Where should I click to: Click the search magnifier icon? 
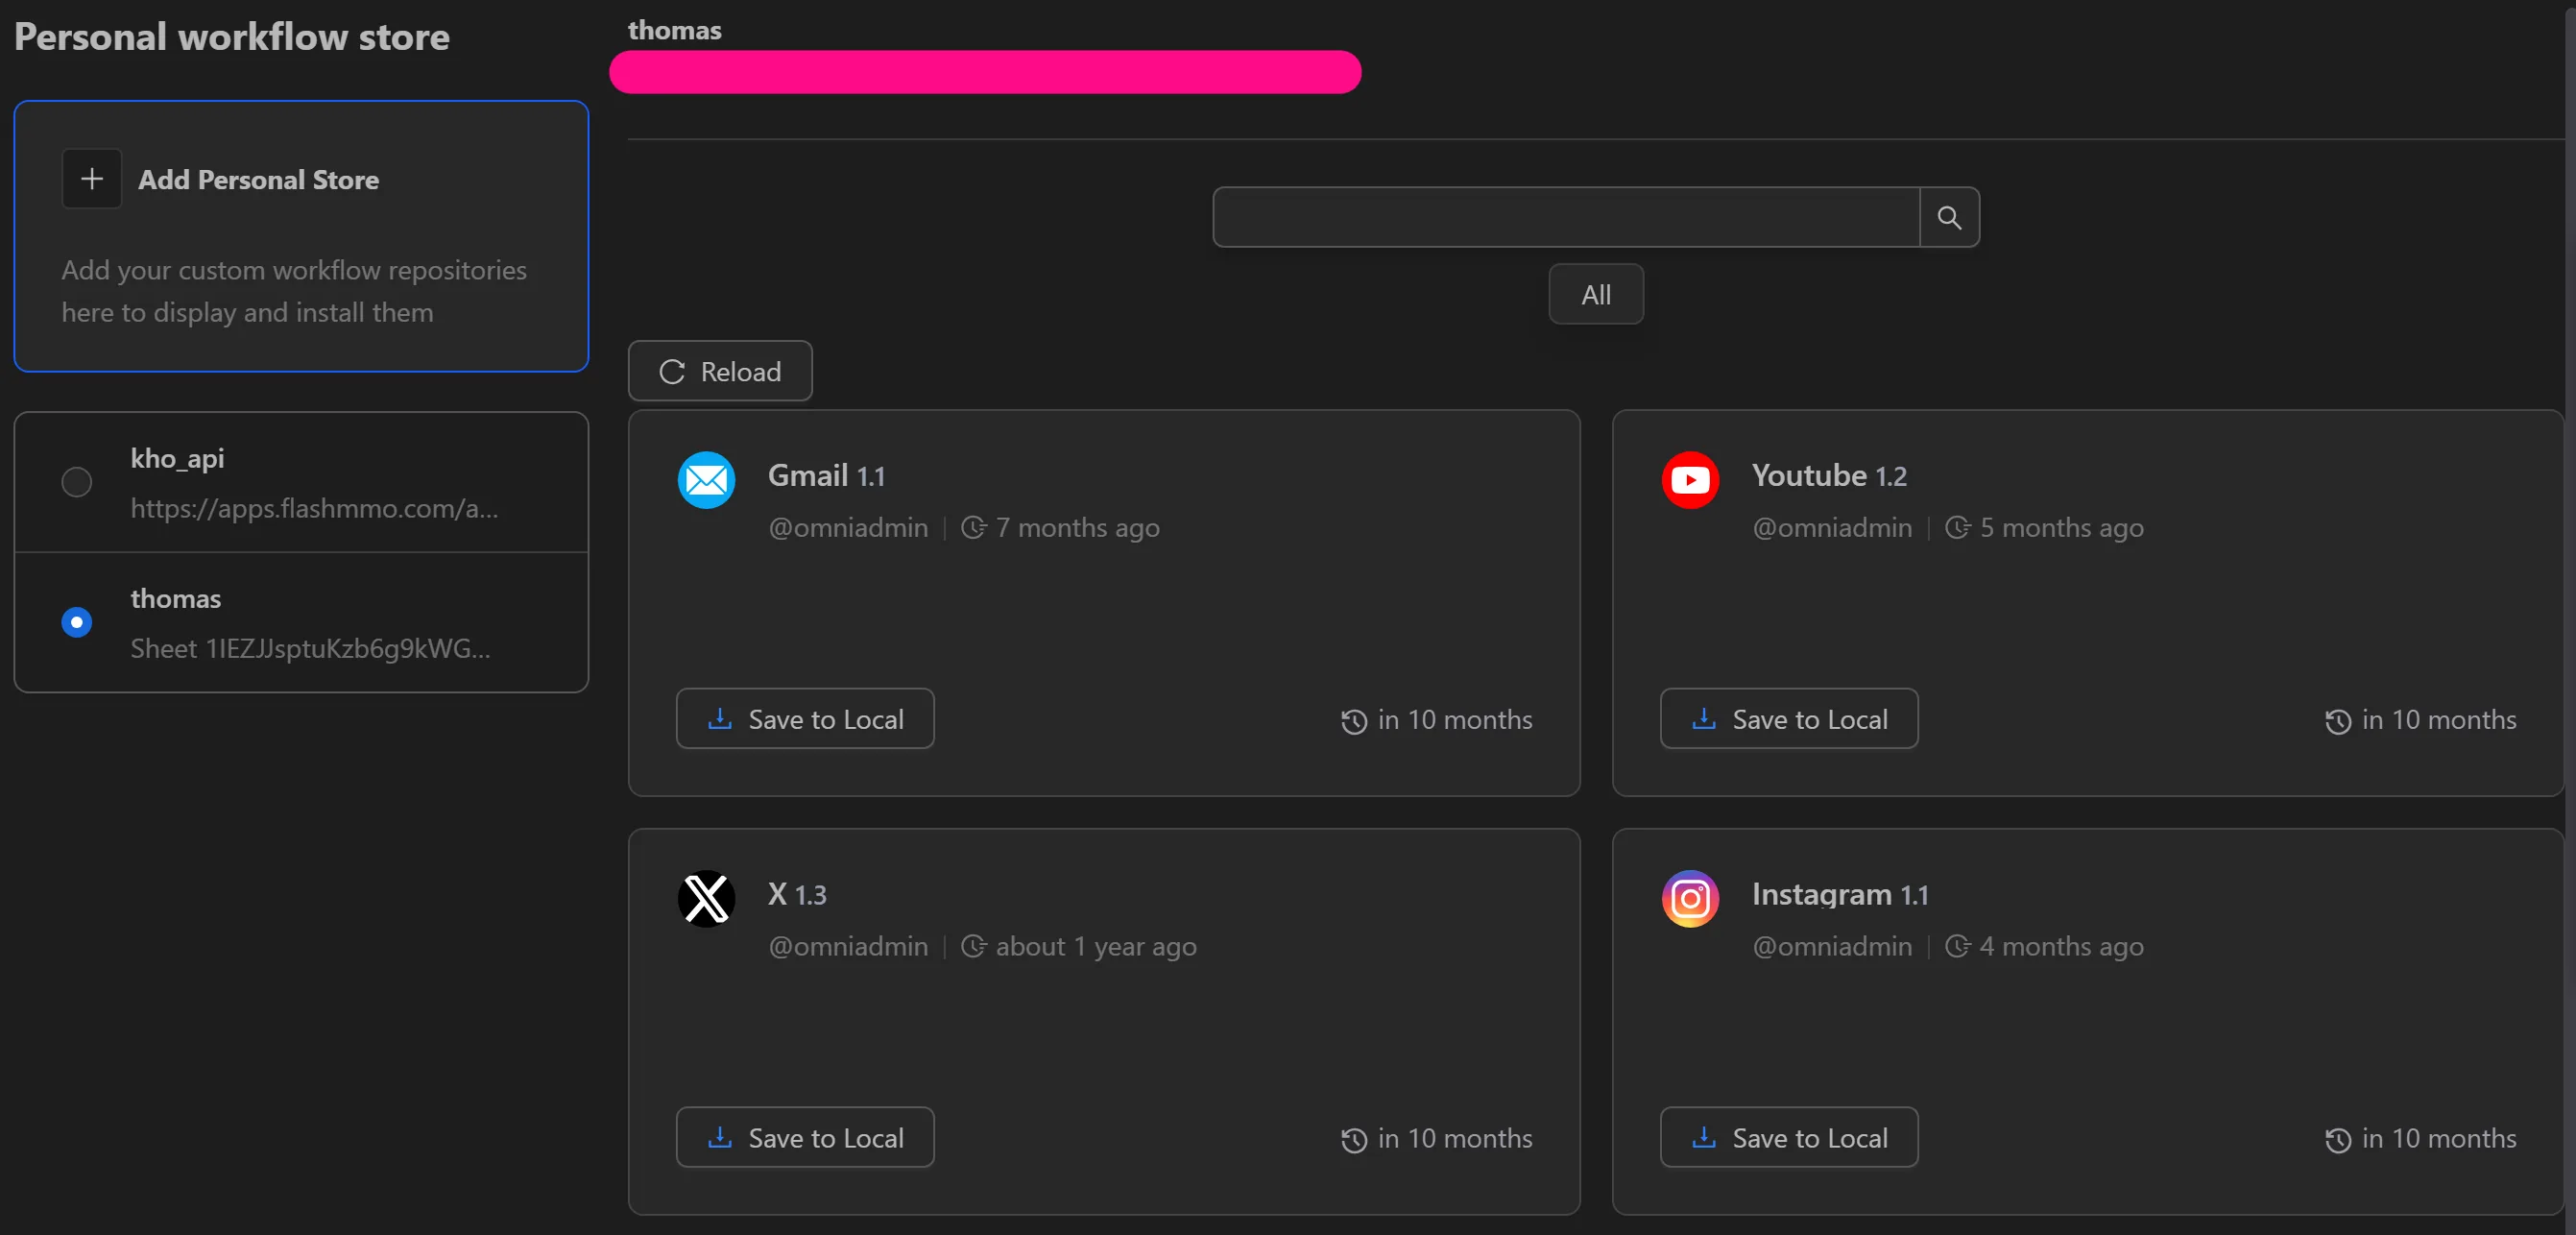click(1948, 217)
